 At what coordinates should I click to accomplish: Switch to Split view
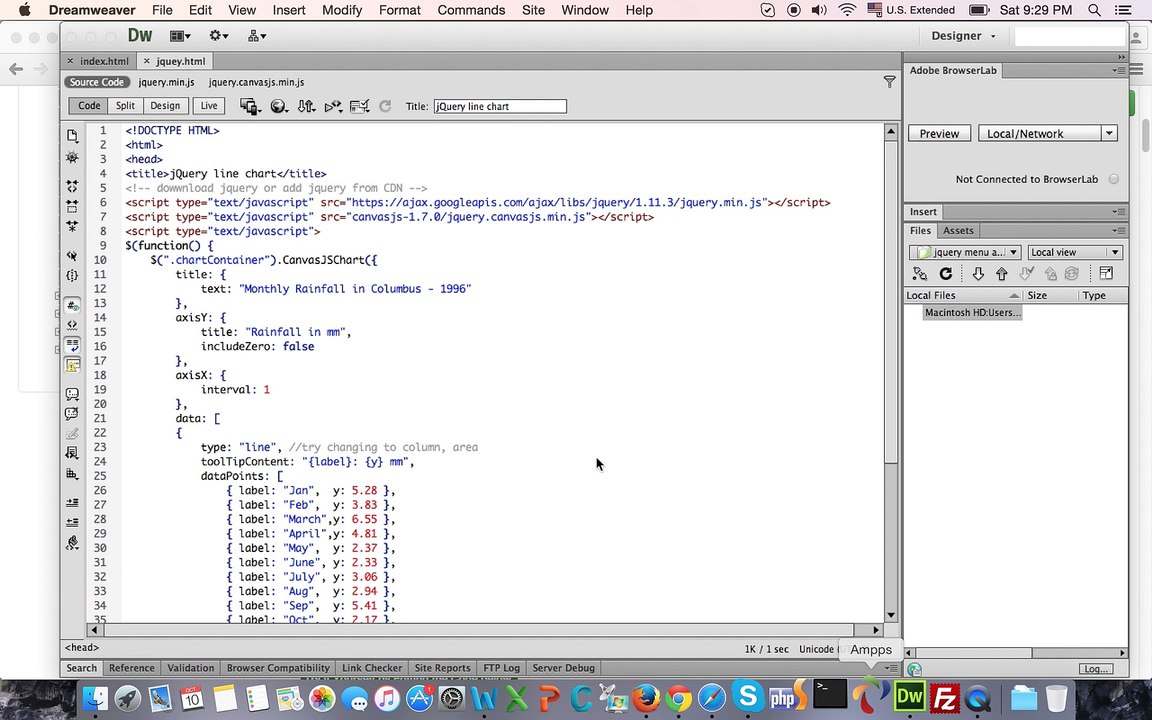point(125,106)
